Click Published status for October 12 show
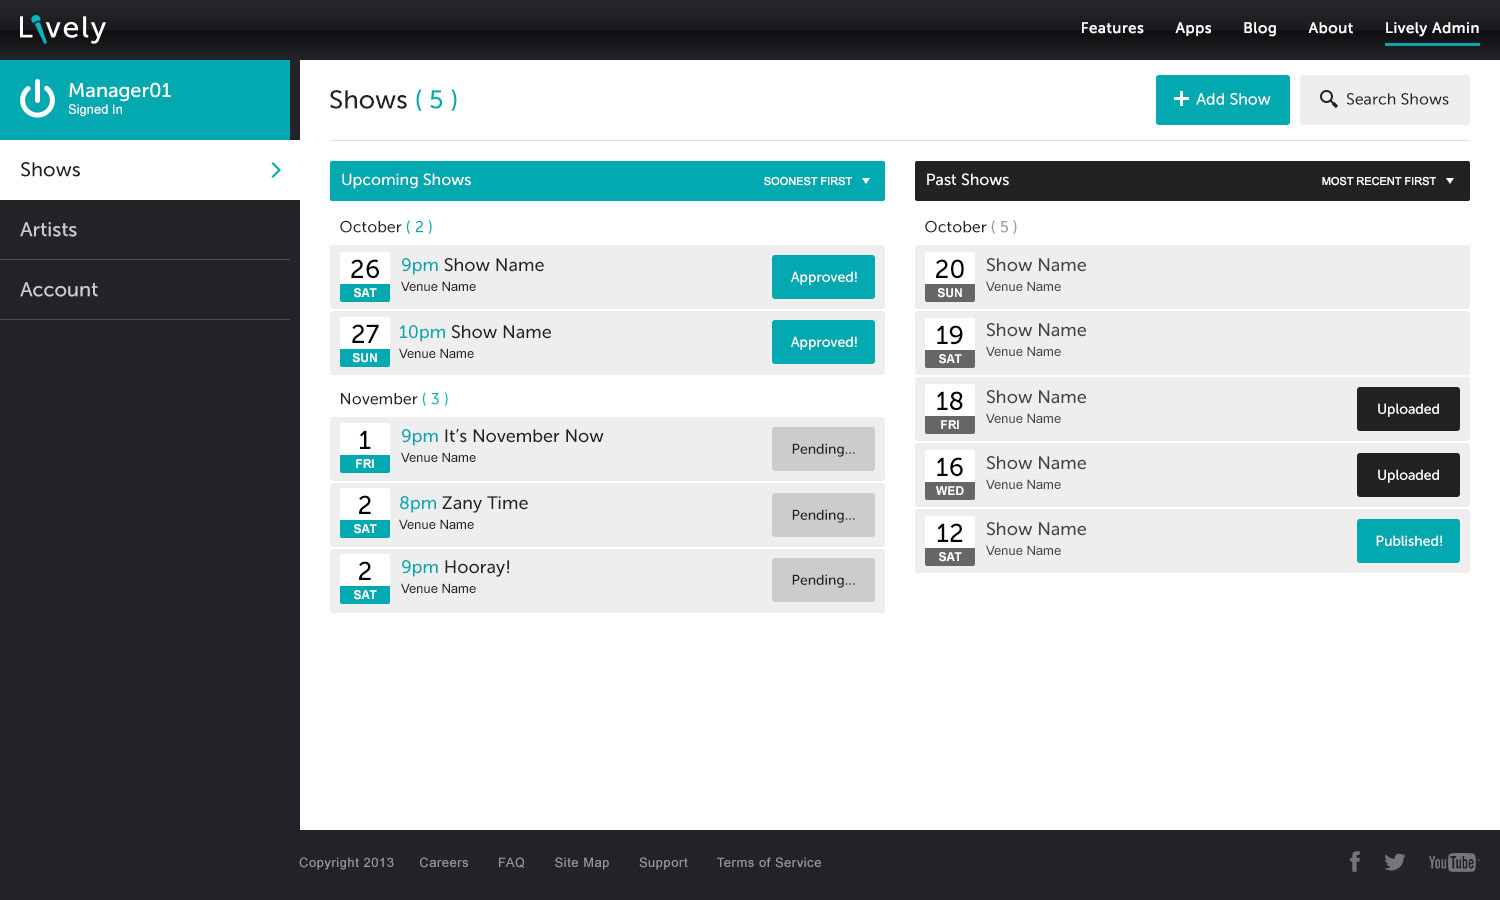Viewport: 1500px width, 900px height. click(1408, 541)
